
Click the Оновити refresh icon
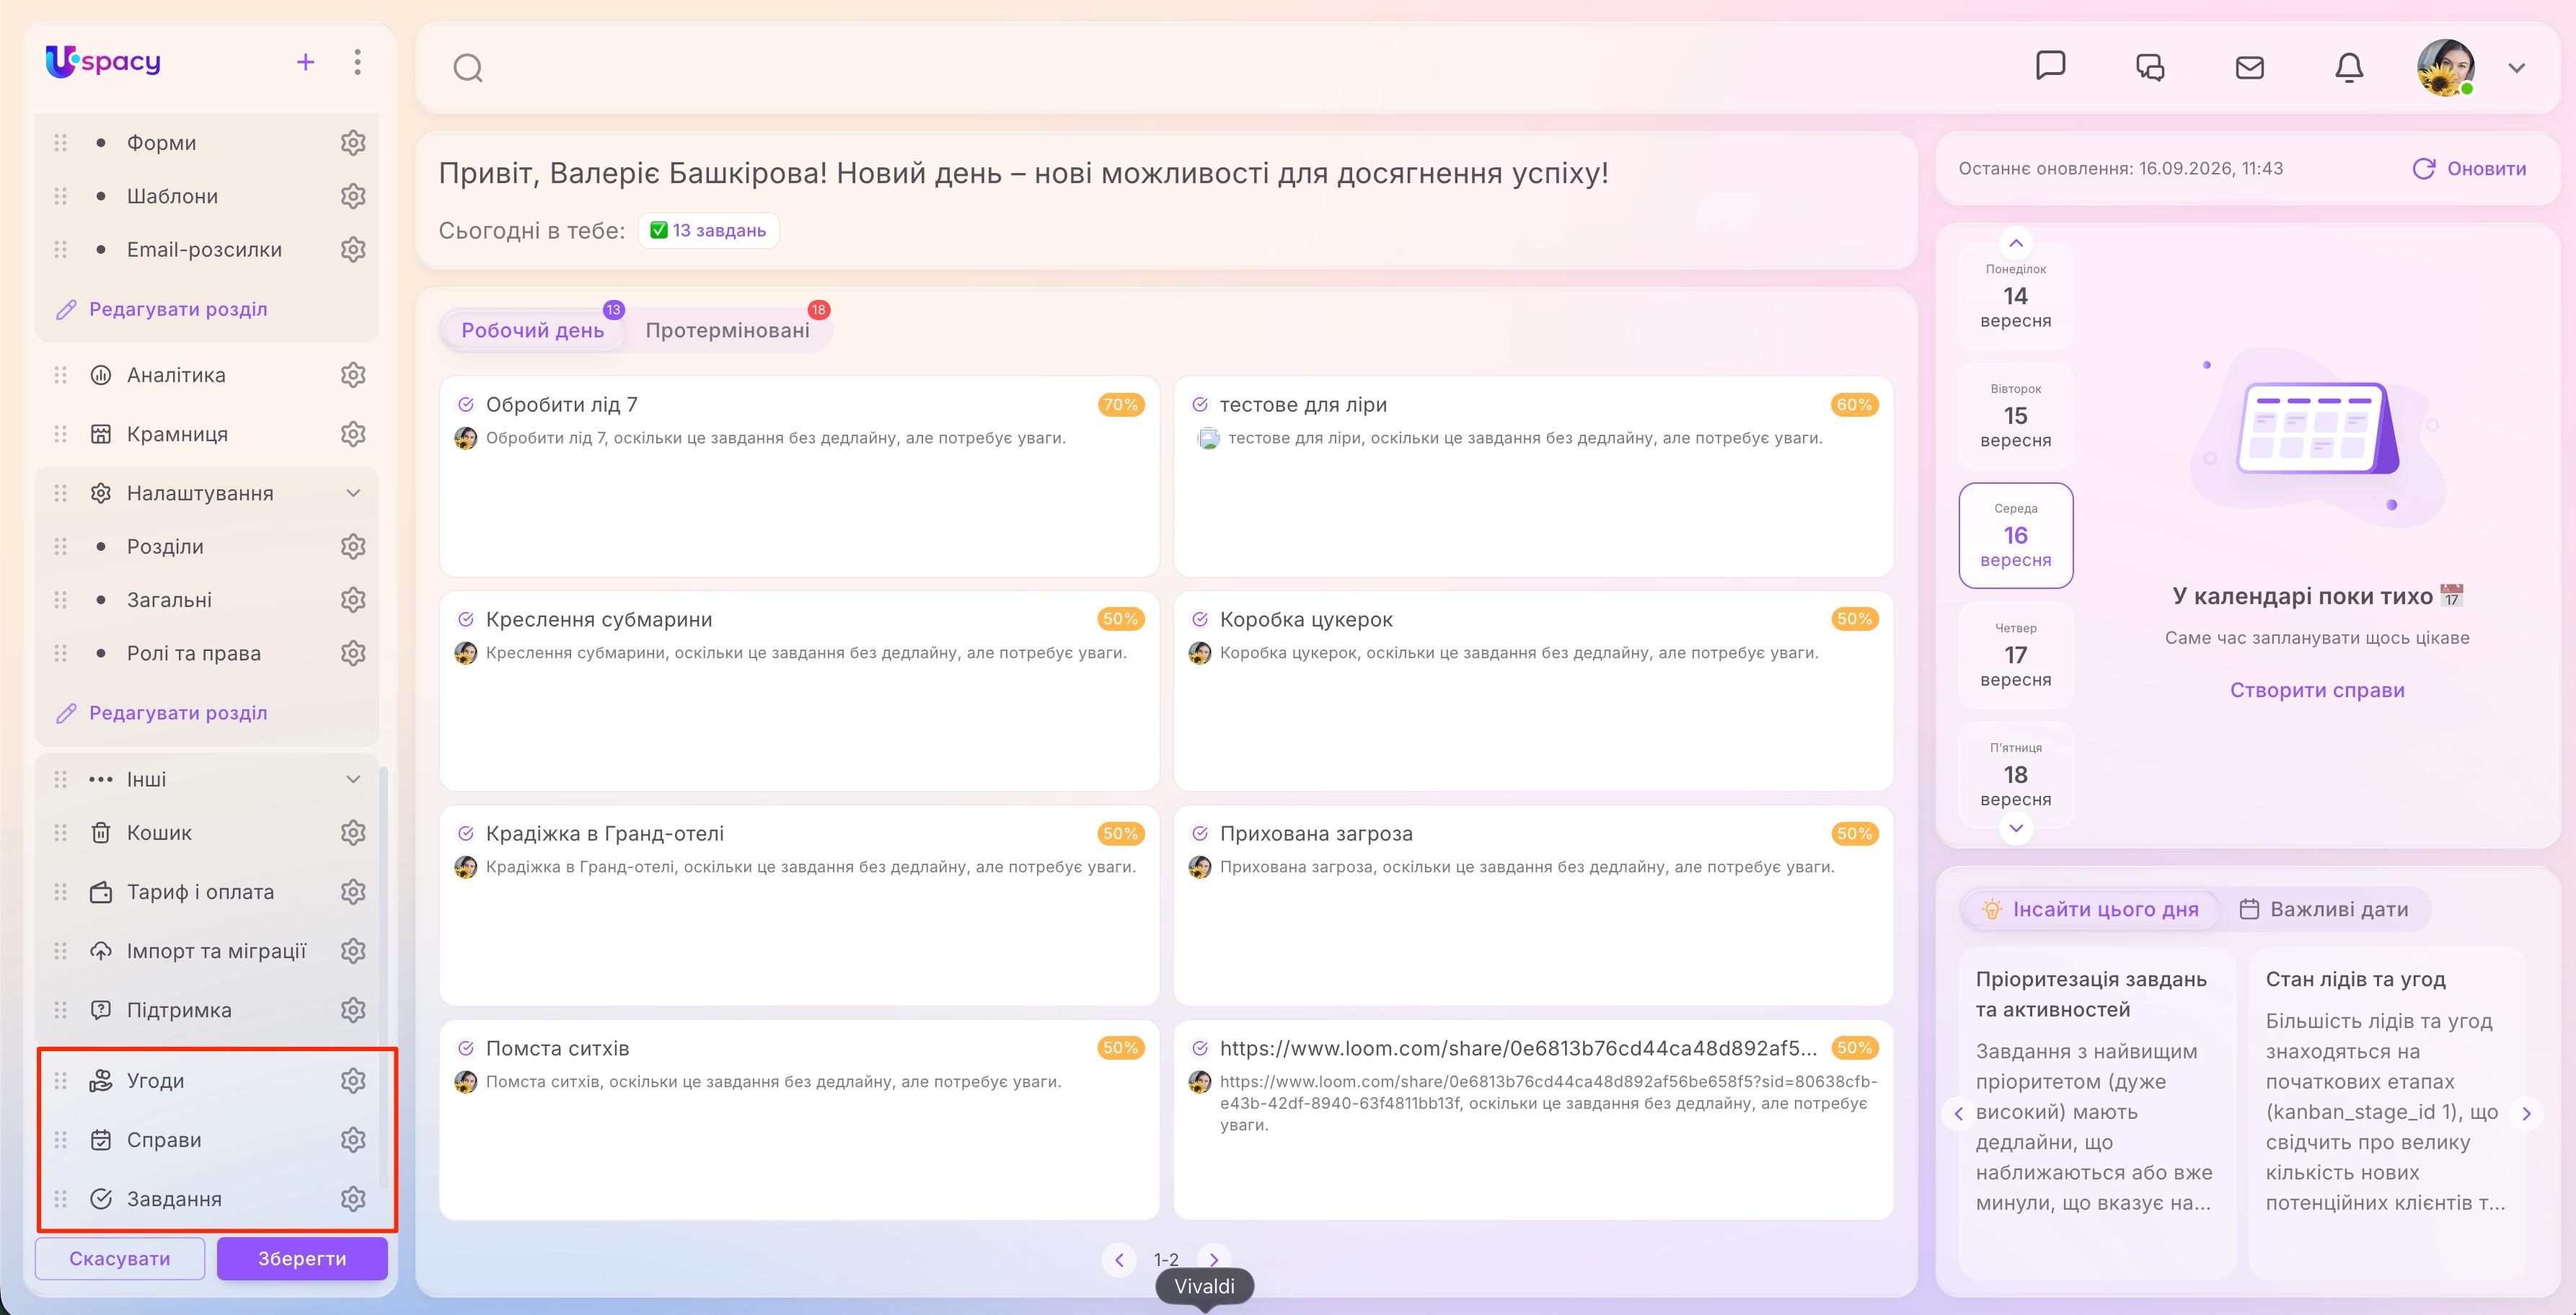coord(2423,168)
